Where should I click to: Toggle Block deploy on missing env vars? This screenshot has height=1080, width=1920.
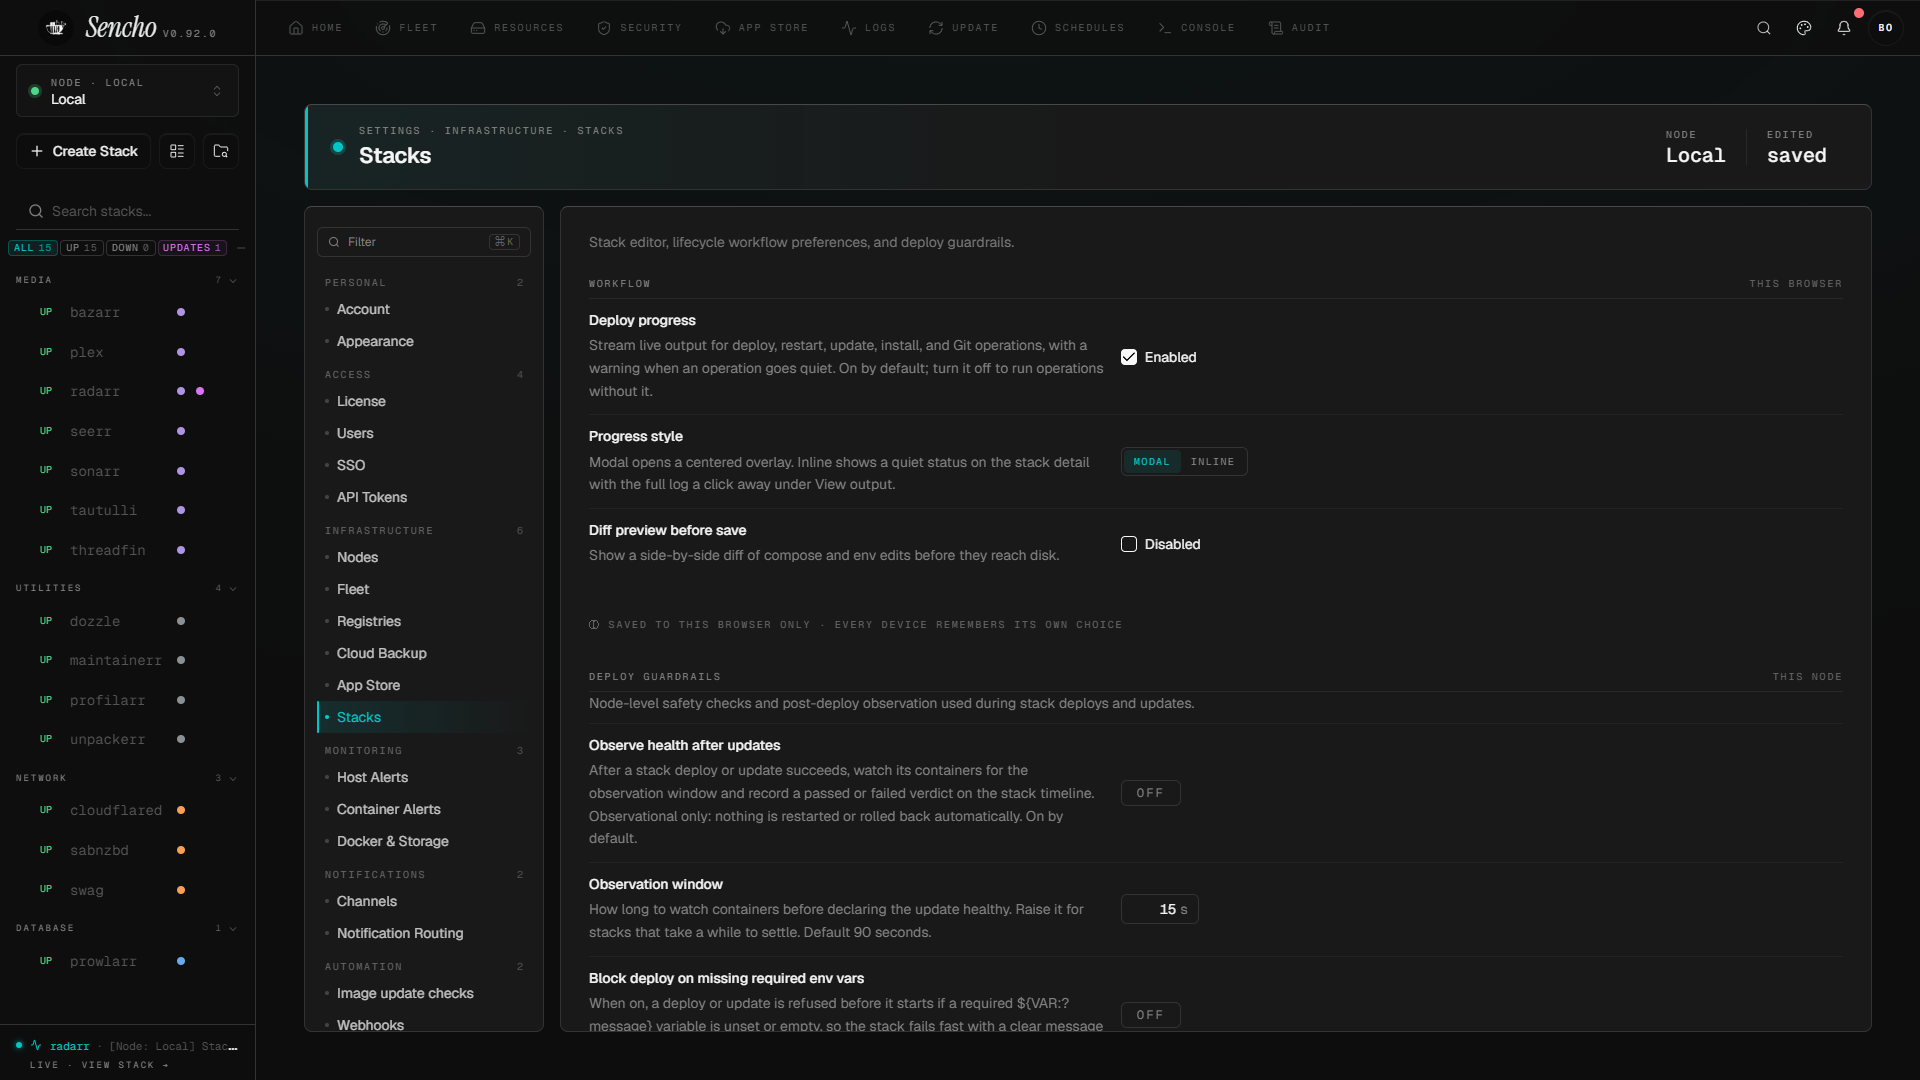[x=1150, y=1015]
